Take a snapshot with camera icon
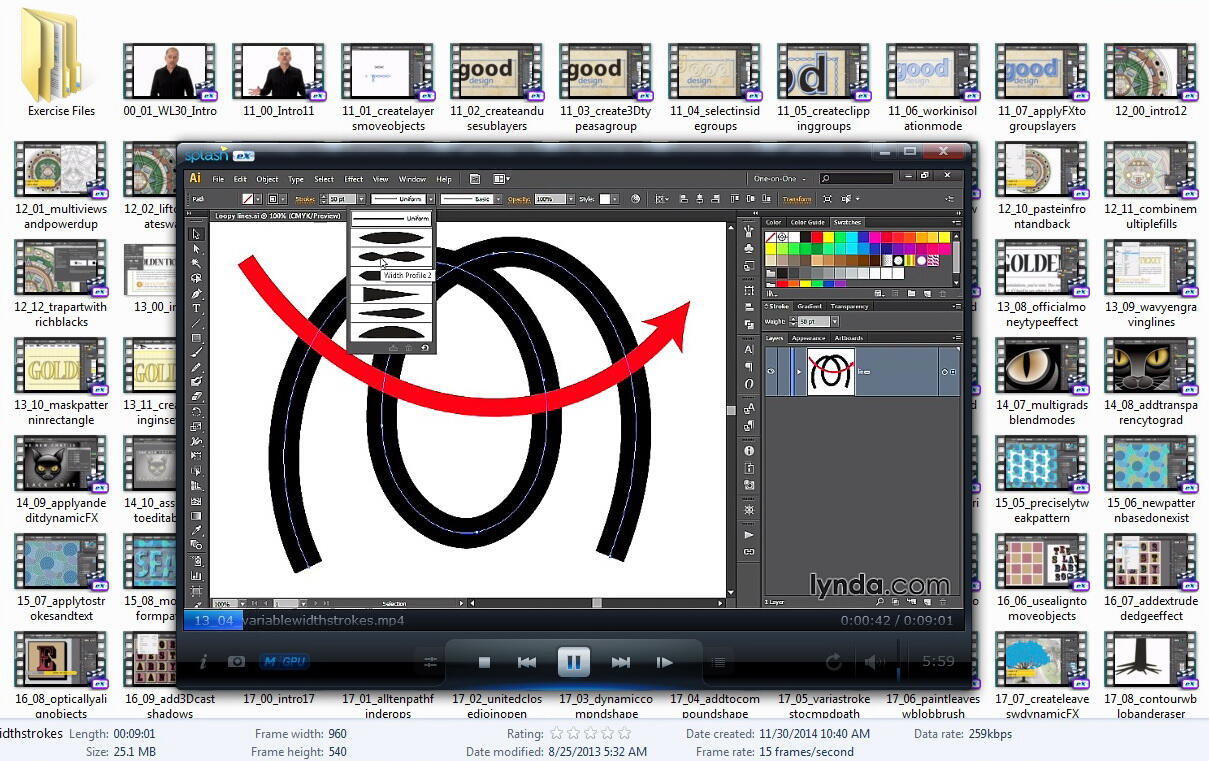 click(237, 661)
